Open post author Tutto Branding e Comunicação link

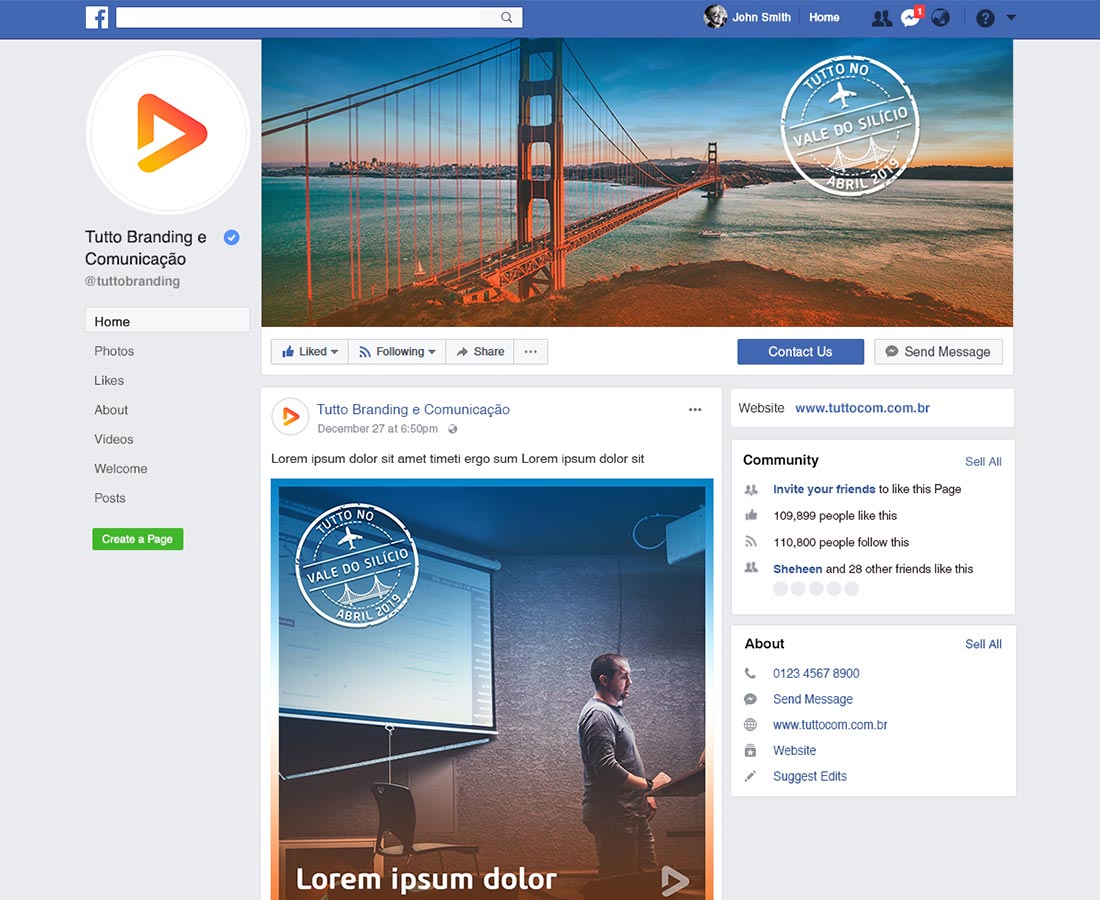tap(413, 410)
